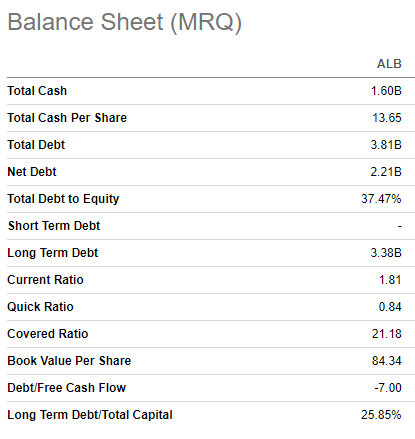
Task: Click the Quick Ratio label
Action: (x=40, y=307)
